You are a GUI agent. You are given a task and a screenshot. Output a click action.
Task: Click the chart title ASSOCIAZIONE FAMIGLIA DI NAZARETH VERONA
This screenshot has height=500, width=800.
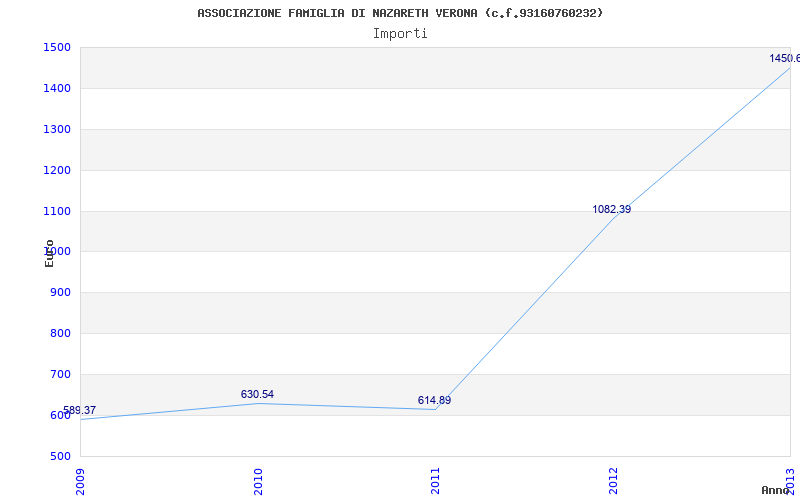[x=400, y=13]
